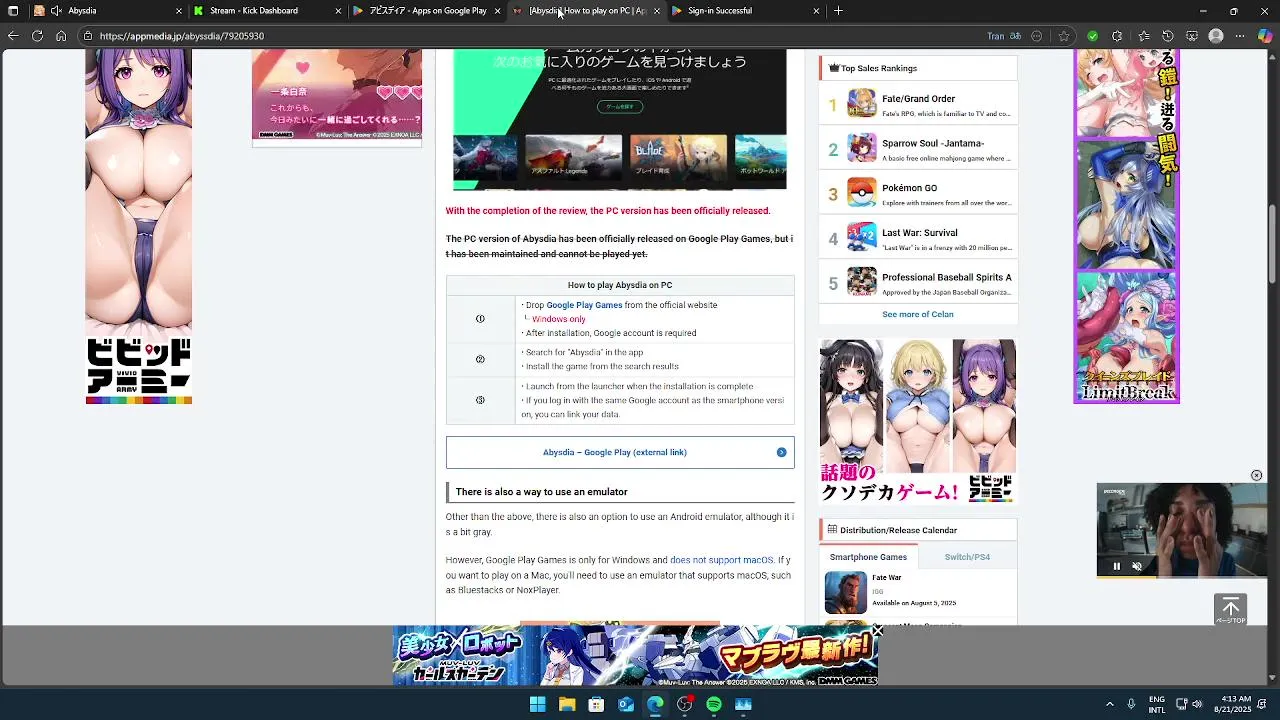
Task: Add this page to favorites star
Action: pos(1064,36)
